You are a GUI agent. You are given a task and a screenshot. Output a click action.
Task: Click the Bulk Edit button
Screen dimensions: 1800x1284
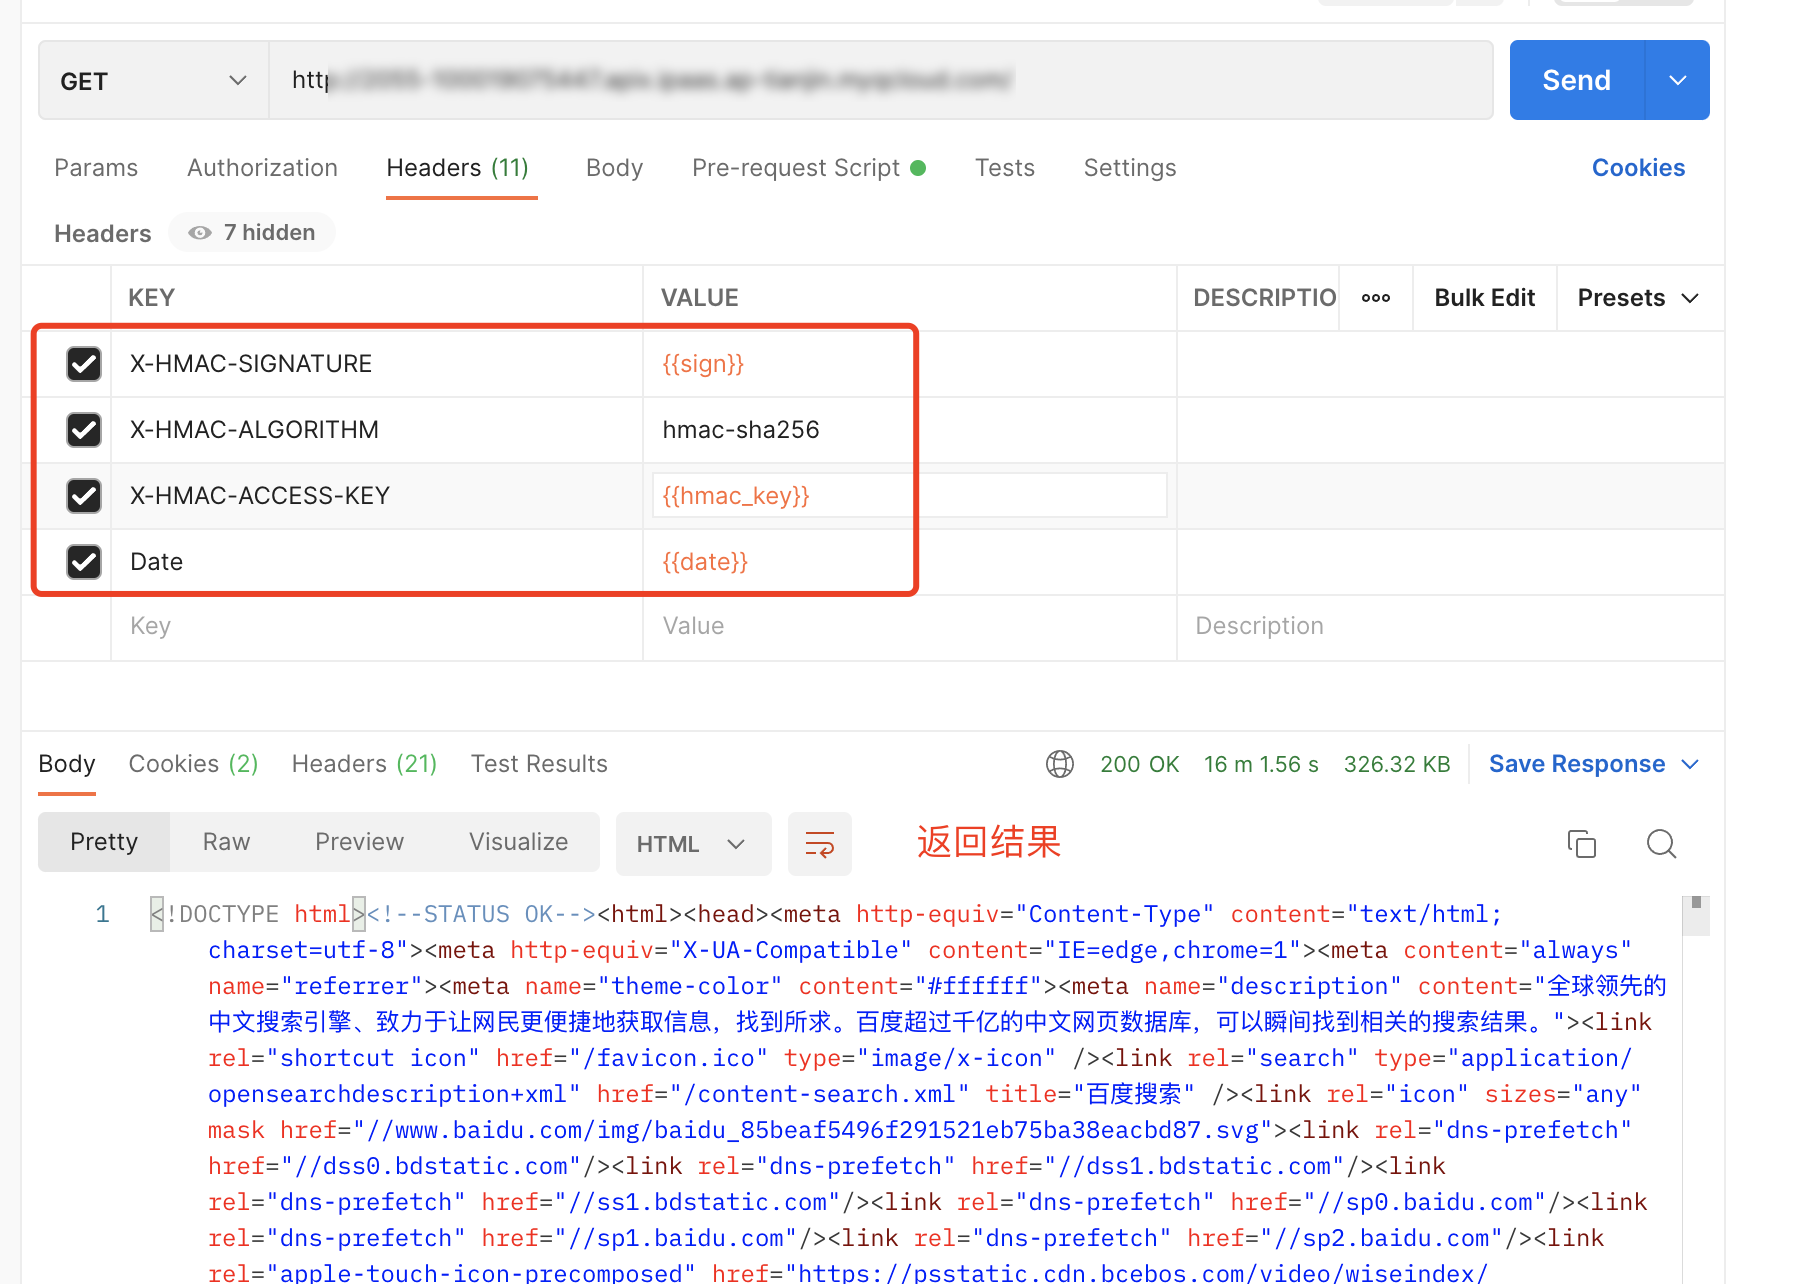click(x=1484, y=298)
